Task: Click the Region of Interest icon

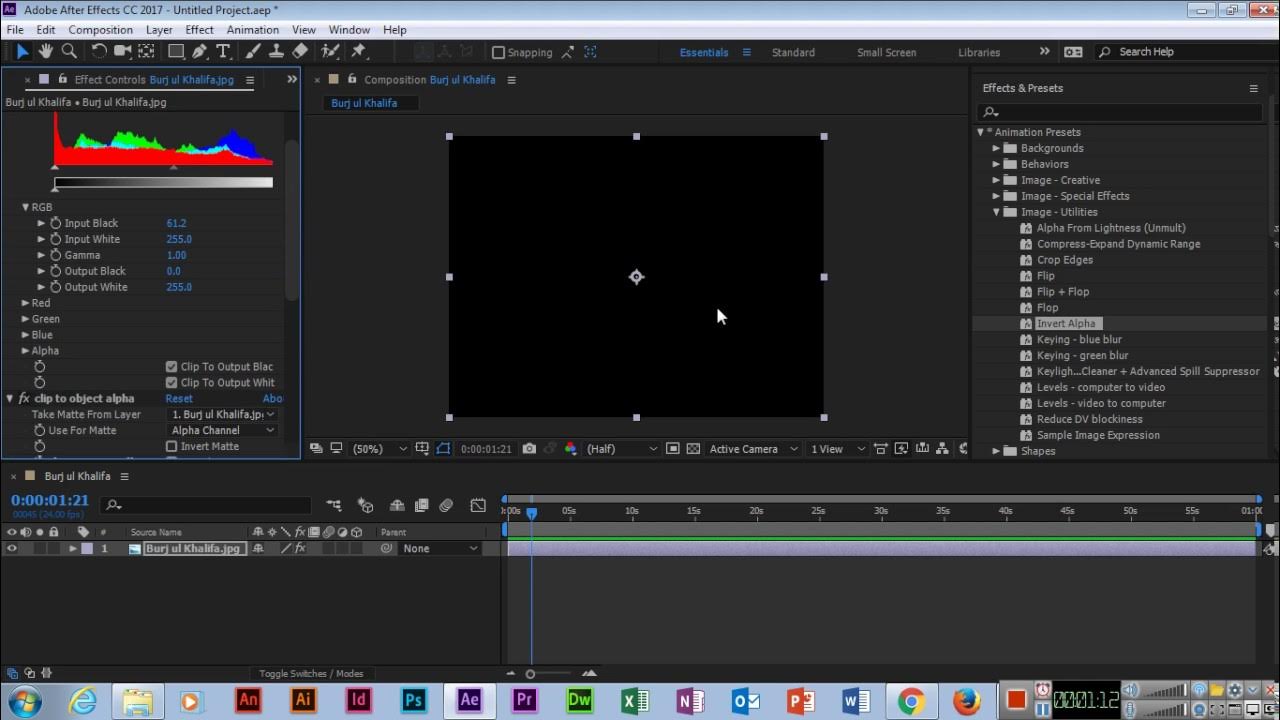Action: tap(673, 449)
